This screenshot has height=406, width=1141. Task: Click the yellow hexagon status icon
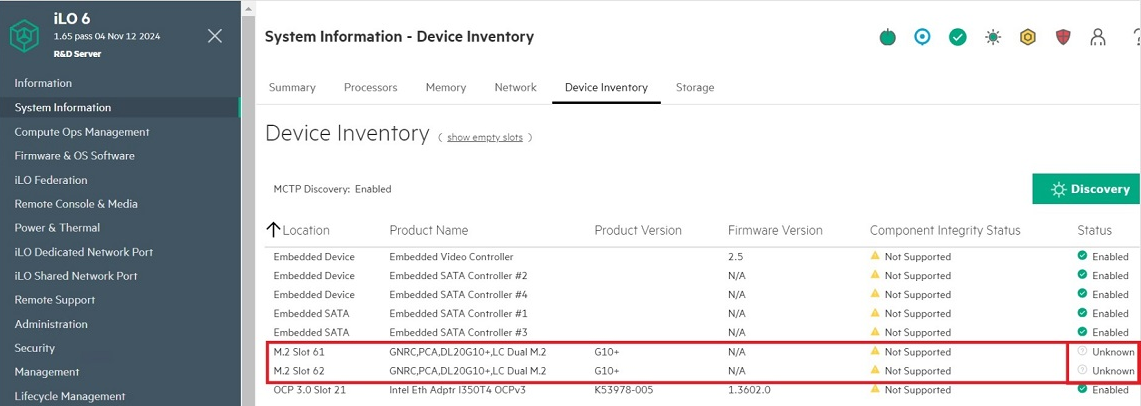point(1027,37)
